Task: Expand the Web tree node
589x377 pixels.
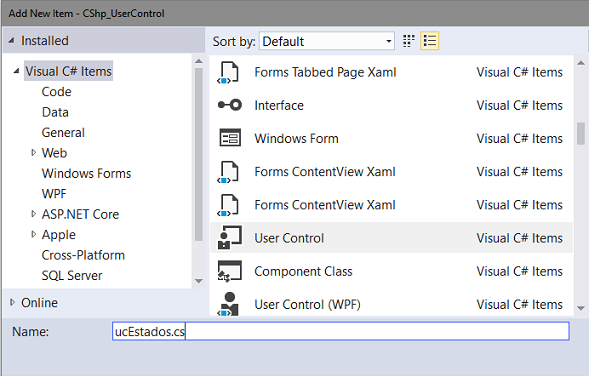Action: tap(33, 152)
